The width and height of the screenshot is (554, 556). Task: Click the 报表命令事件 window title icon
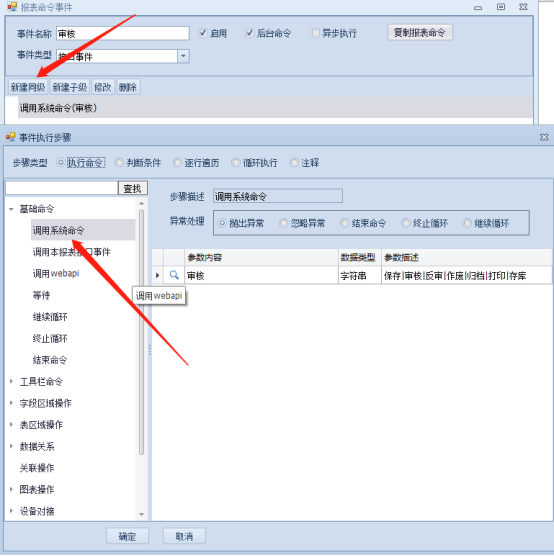(x=12, y=7)
